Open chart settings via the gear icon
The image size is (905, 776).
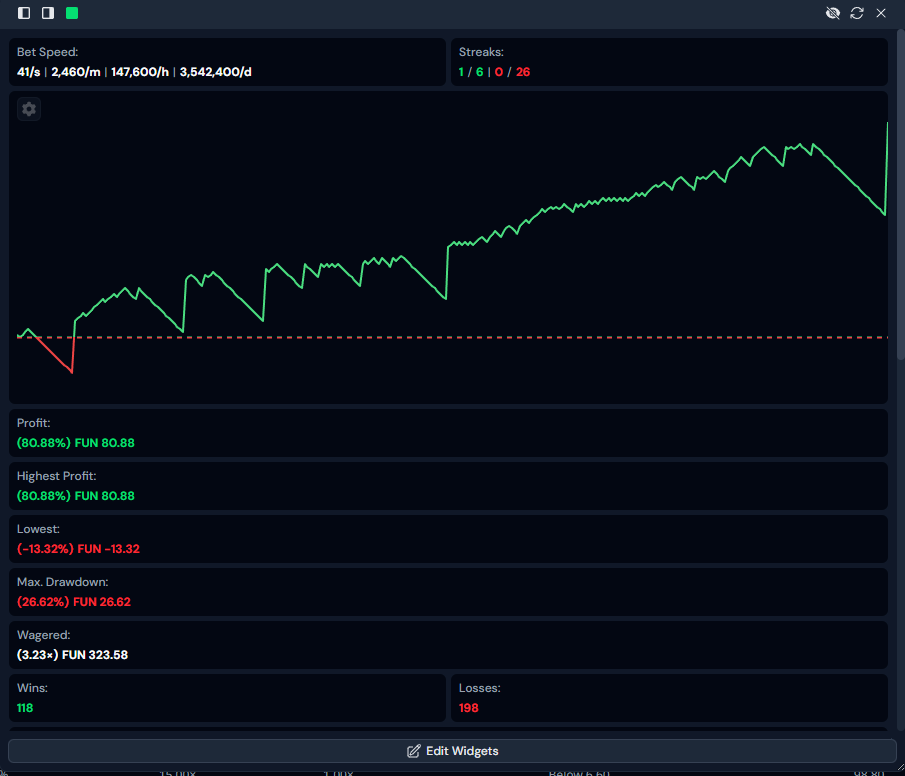pos(29,110)
